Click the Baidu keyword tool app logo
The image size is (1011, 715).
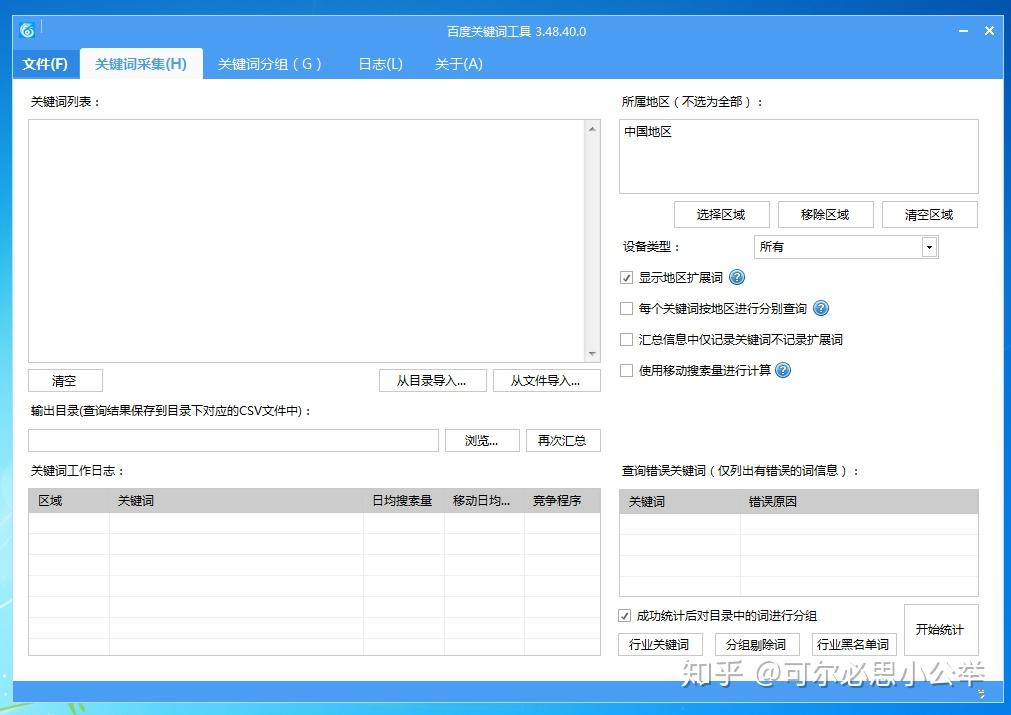[x=27, y=30]
